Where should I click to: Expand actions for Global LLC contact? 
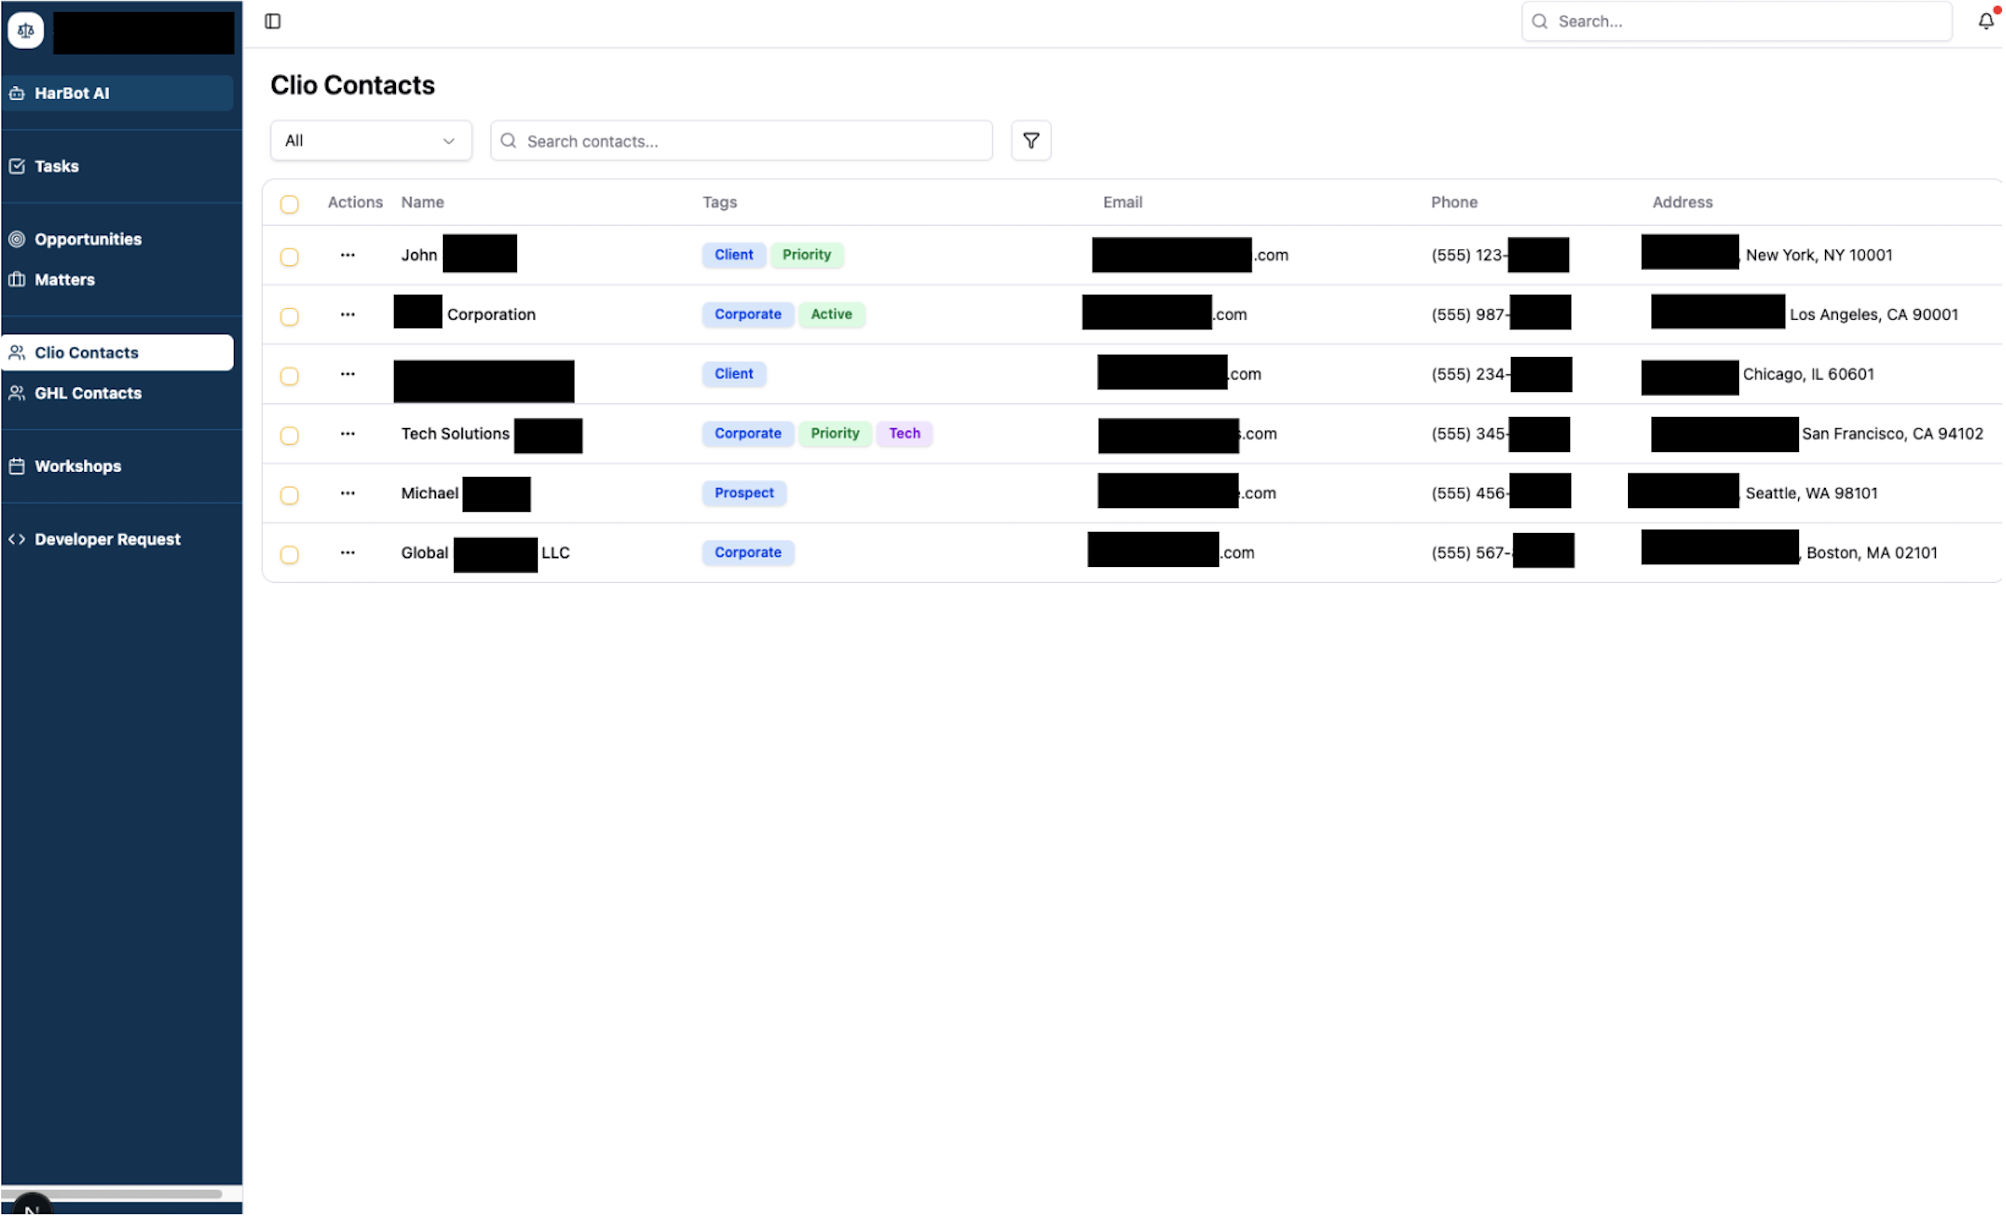347,552
